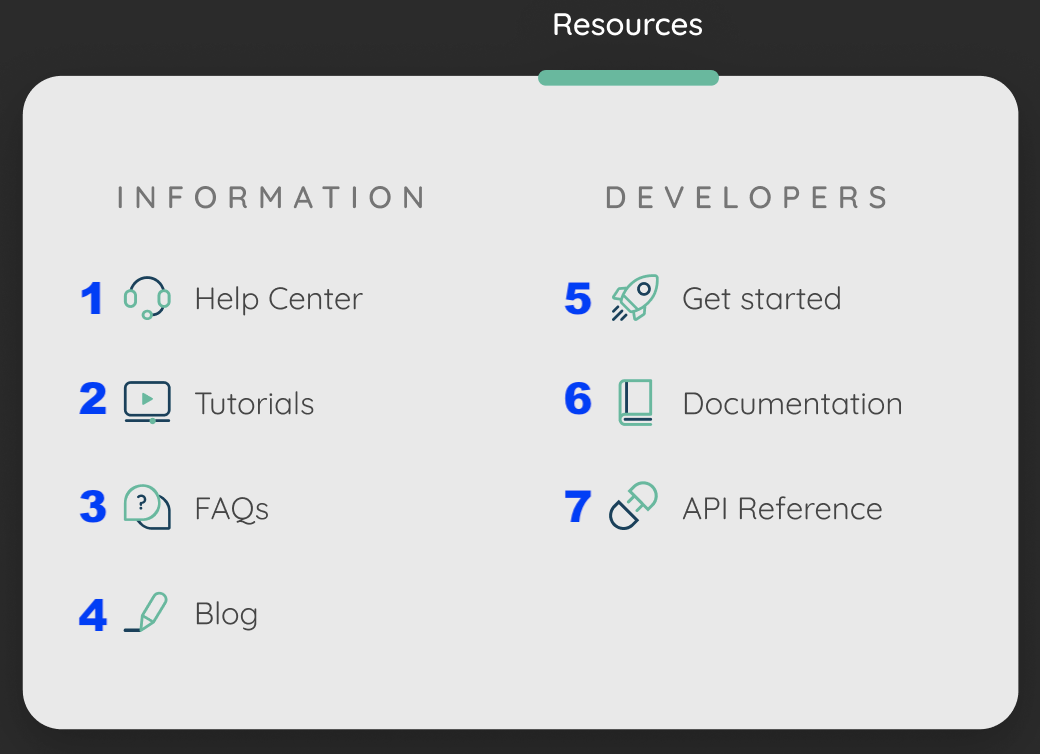
Task: Click the play symbol inside the Tutorials icon
Action: 146,401
